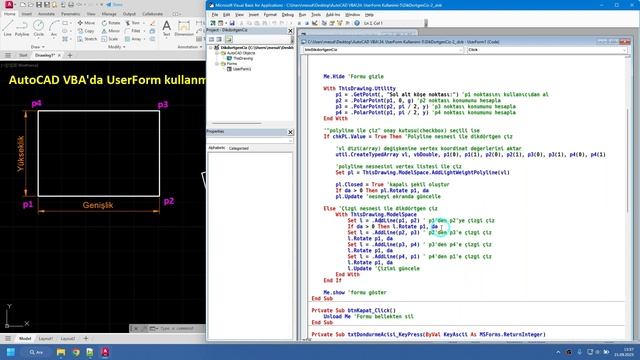Select the Dimension annotation tool

184,28
